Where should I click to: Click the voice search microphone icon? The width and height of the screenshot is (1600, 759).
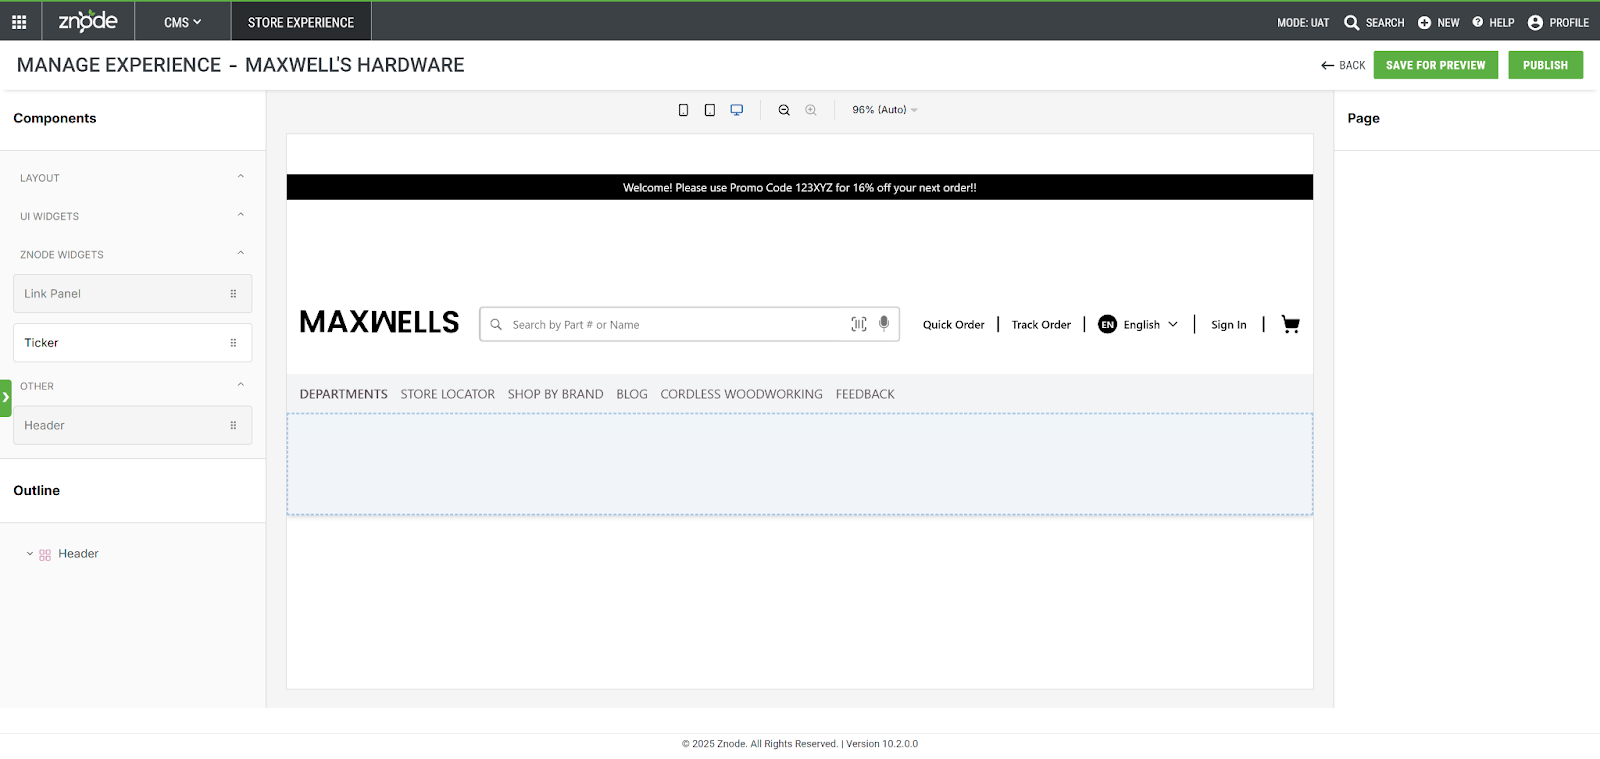click(884, 323)
